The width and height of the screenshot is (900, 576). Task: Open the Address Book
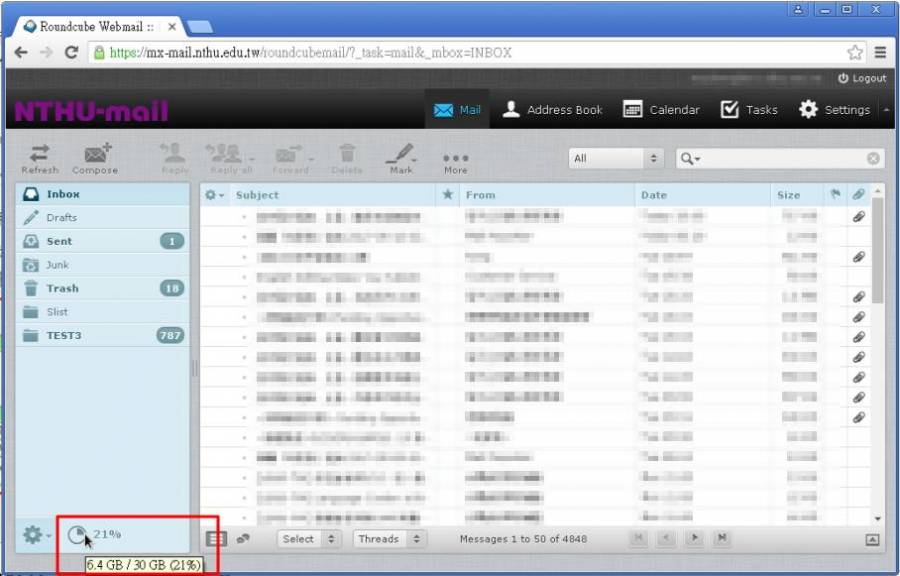552,110
